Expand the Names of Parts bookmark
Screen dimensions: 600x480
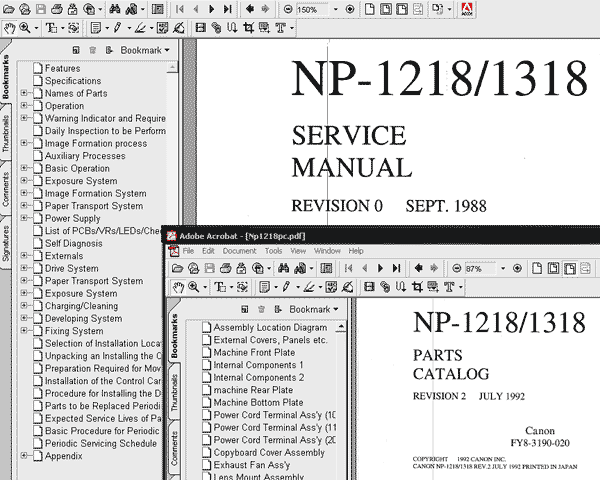point(24,93)
